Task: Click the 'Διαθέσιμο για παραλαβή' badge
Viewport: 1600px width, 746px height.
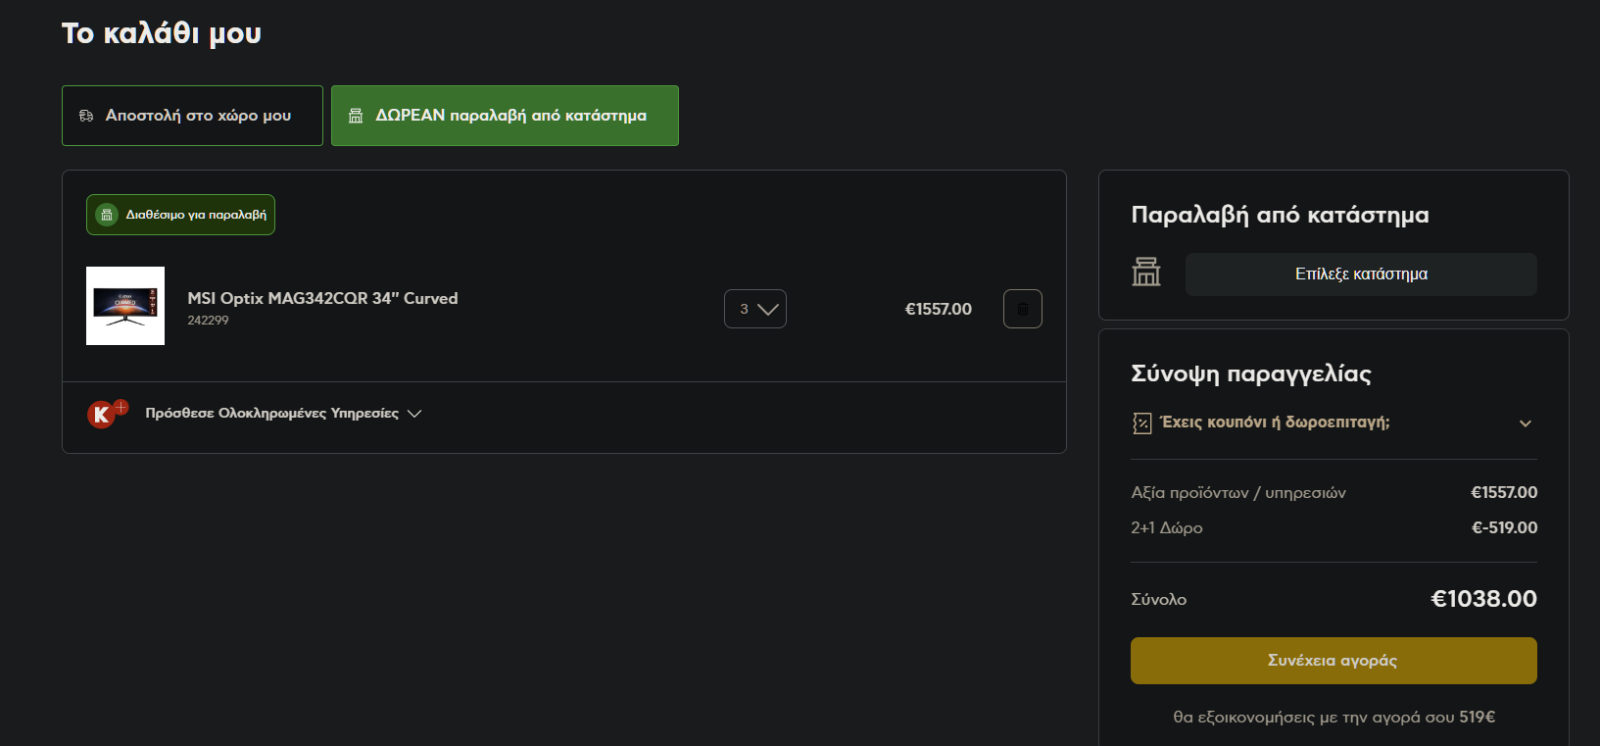Action: point(181,215)
